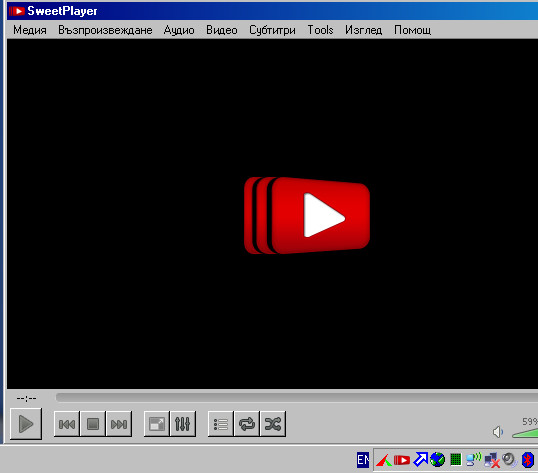Toggle fullscreen video mode icon

tap(156, 424)
